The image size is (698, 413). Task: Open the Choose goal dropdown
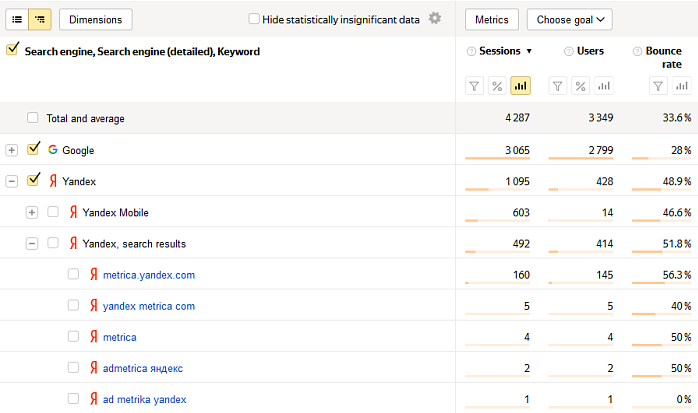pos(570,20)
